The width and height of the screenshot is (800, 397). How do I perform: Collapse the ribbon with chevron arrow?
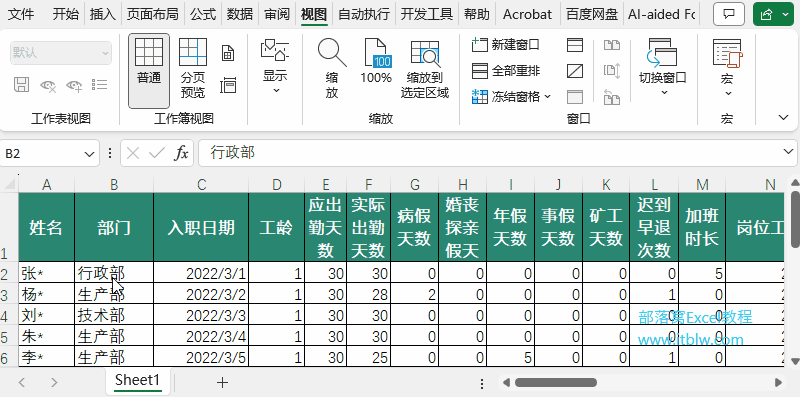(x=784, y=118)
